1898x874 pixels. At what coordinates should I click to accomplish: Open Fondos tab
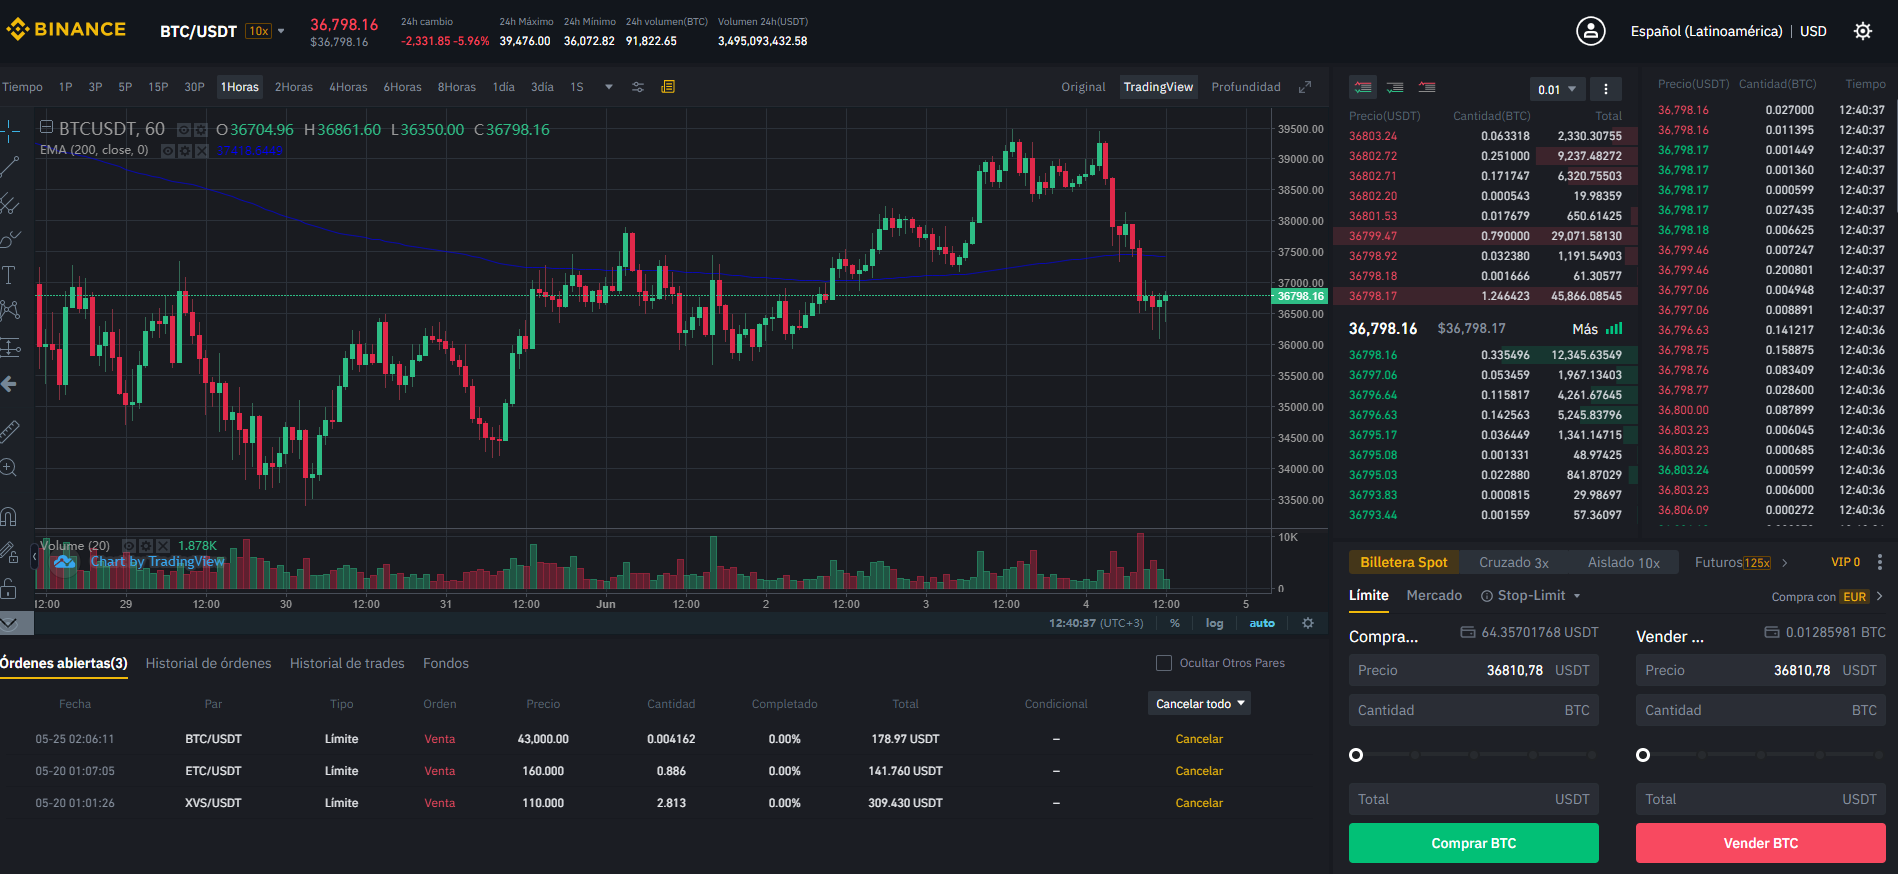click(x=446, y=663)
